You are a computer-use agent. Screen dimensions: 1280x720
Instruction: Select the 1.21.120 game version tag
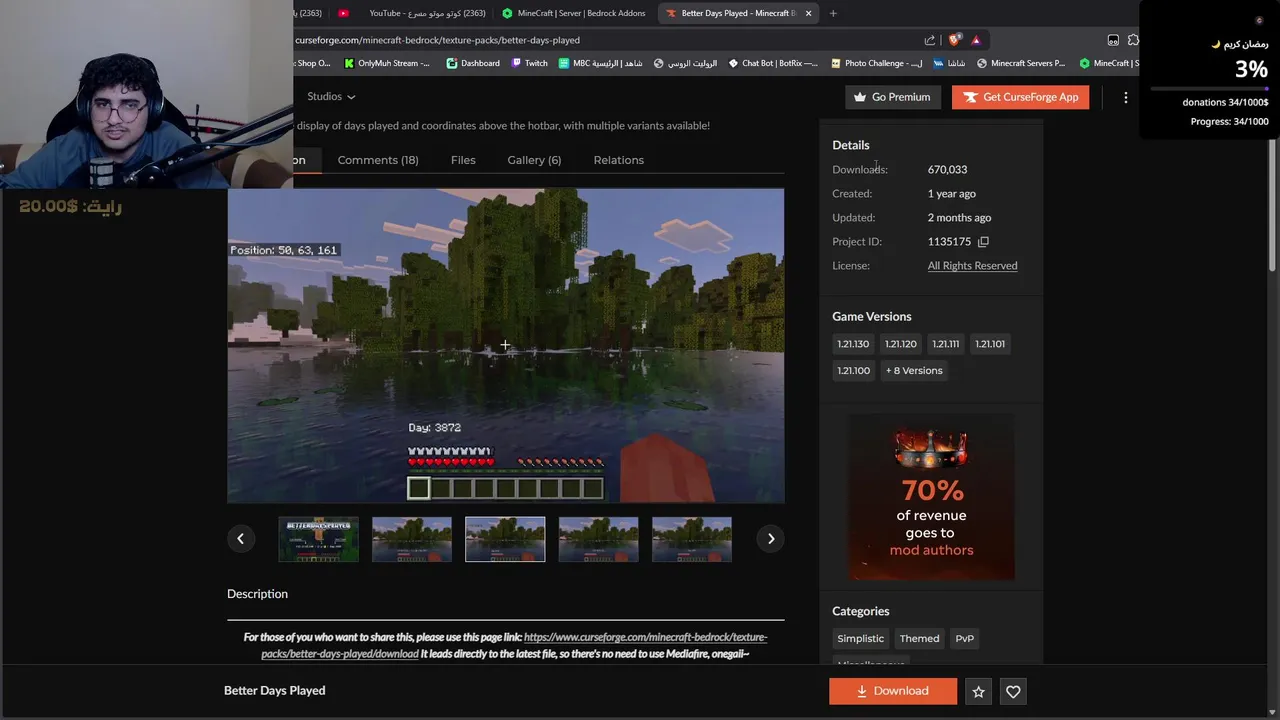point(900,344)
